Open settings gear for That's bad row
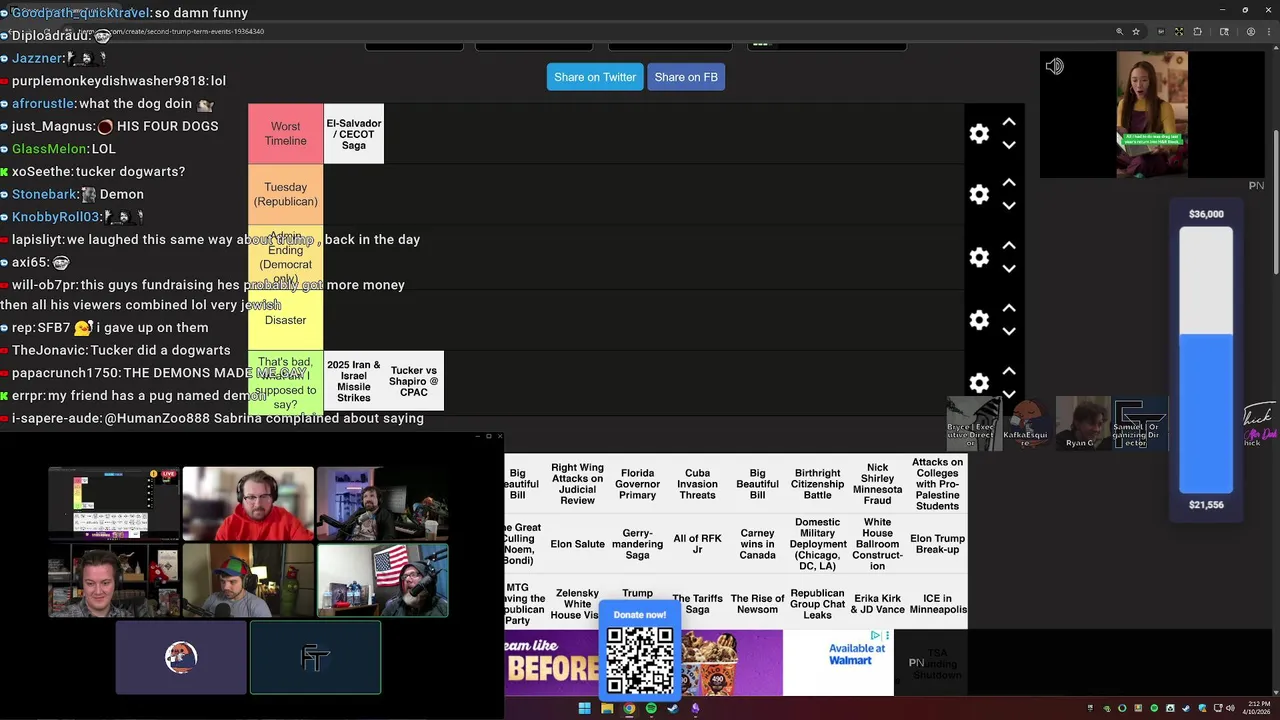This screenshot has height=720, width=1280. click(979, 383)
